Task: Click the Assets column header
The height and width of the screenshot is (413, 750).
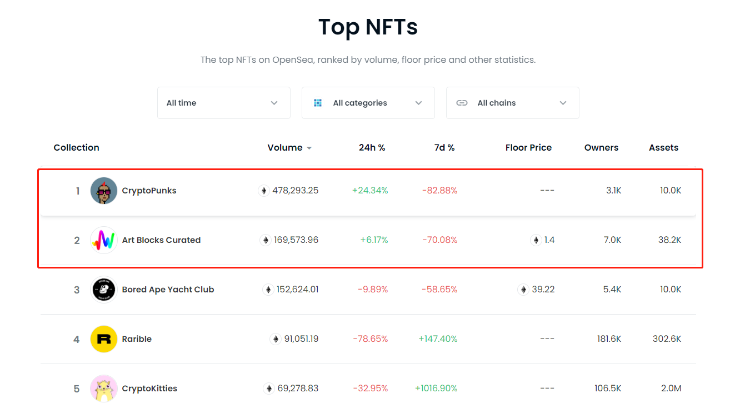Action: (663, 148)
